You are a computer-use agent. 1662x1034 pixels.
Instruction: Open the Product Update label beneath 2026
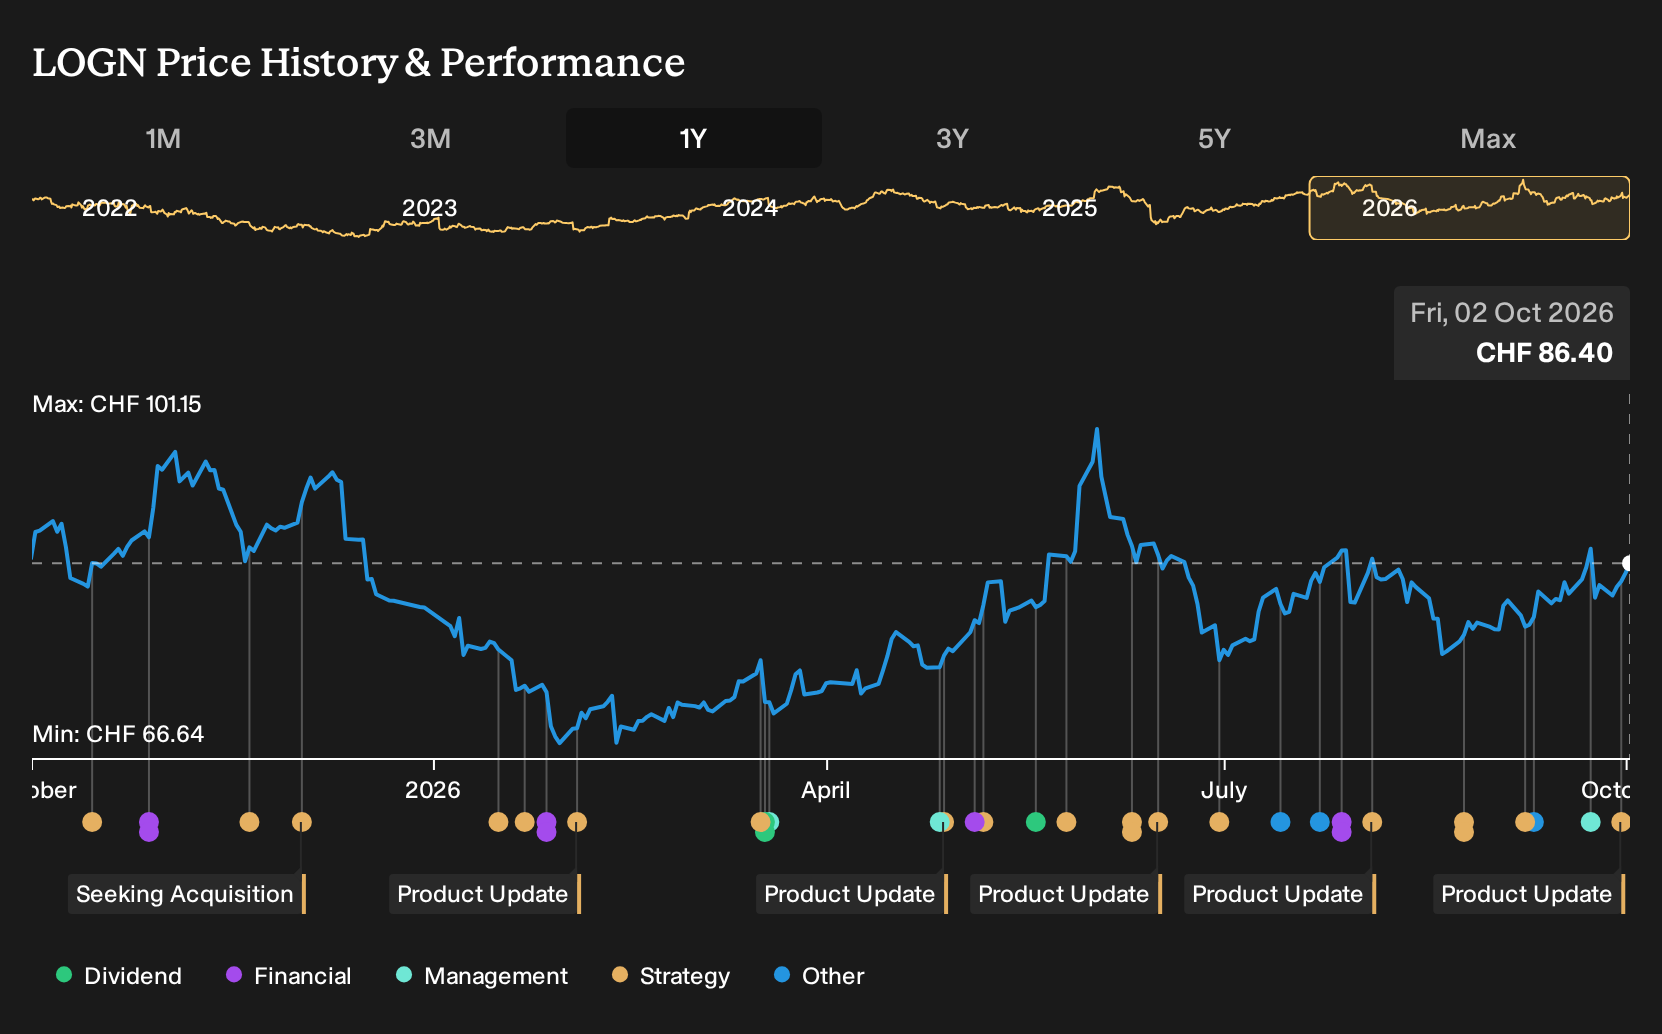(485, 894)
